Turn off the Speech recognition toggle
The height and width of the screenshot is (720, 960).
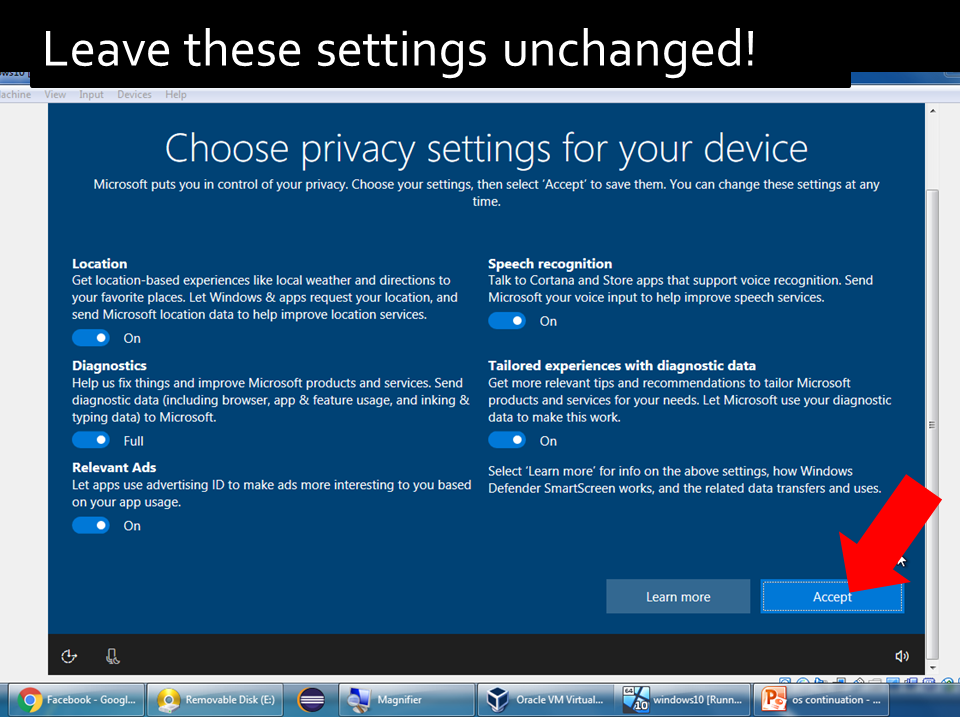[507, 320]
